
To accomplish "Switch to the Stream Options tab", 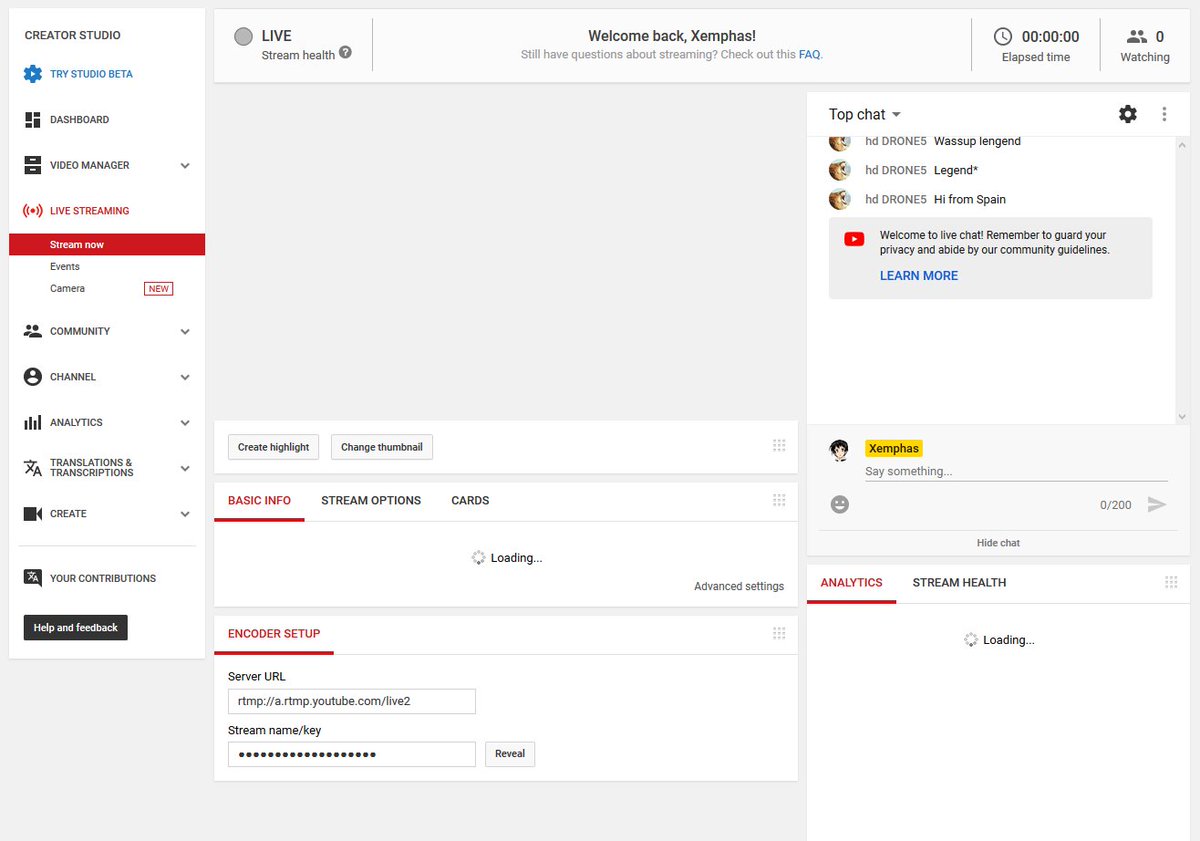I will (x=371, y=500).
